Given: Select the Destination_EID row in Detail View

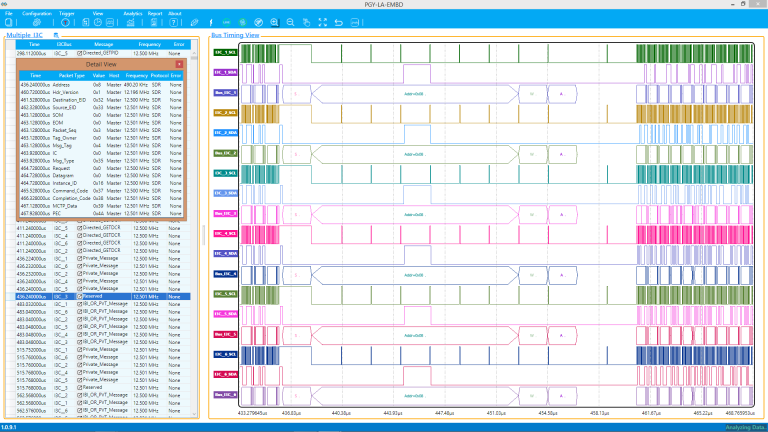Looking at the screenshot, I should (x=101, y=100).
